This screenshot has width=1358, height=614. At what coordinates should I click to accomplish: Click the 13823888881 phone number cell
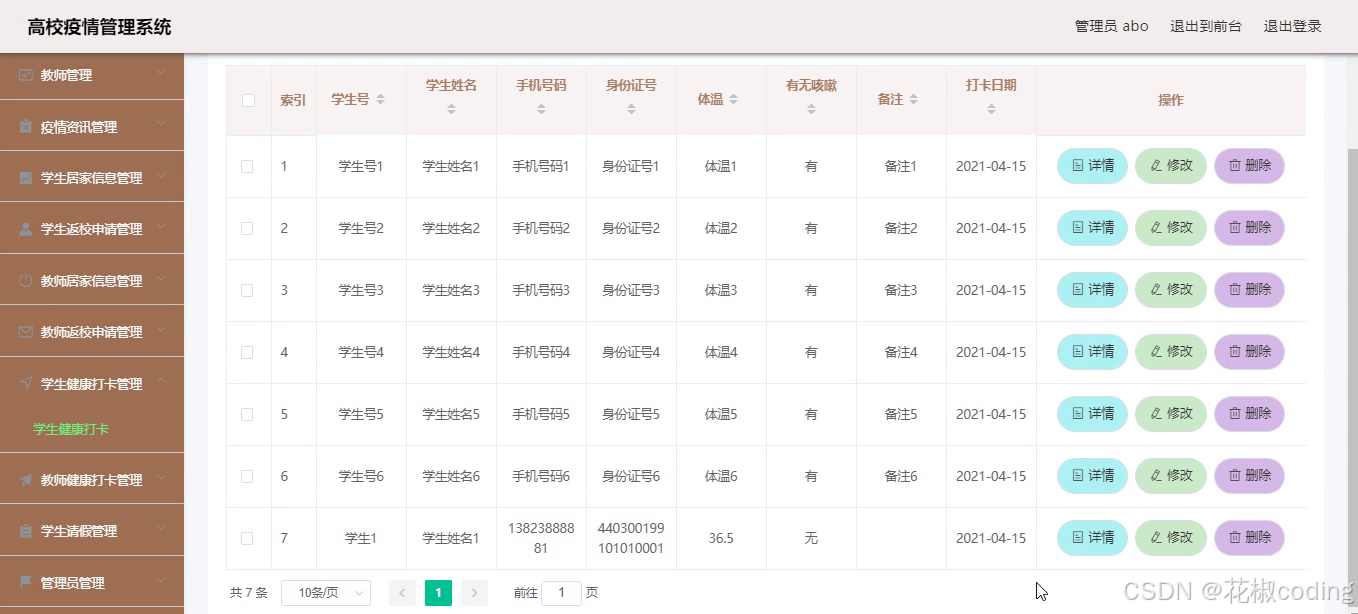click(541, 538)
